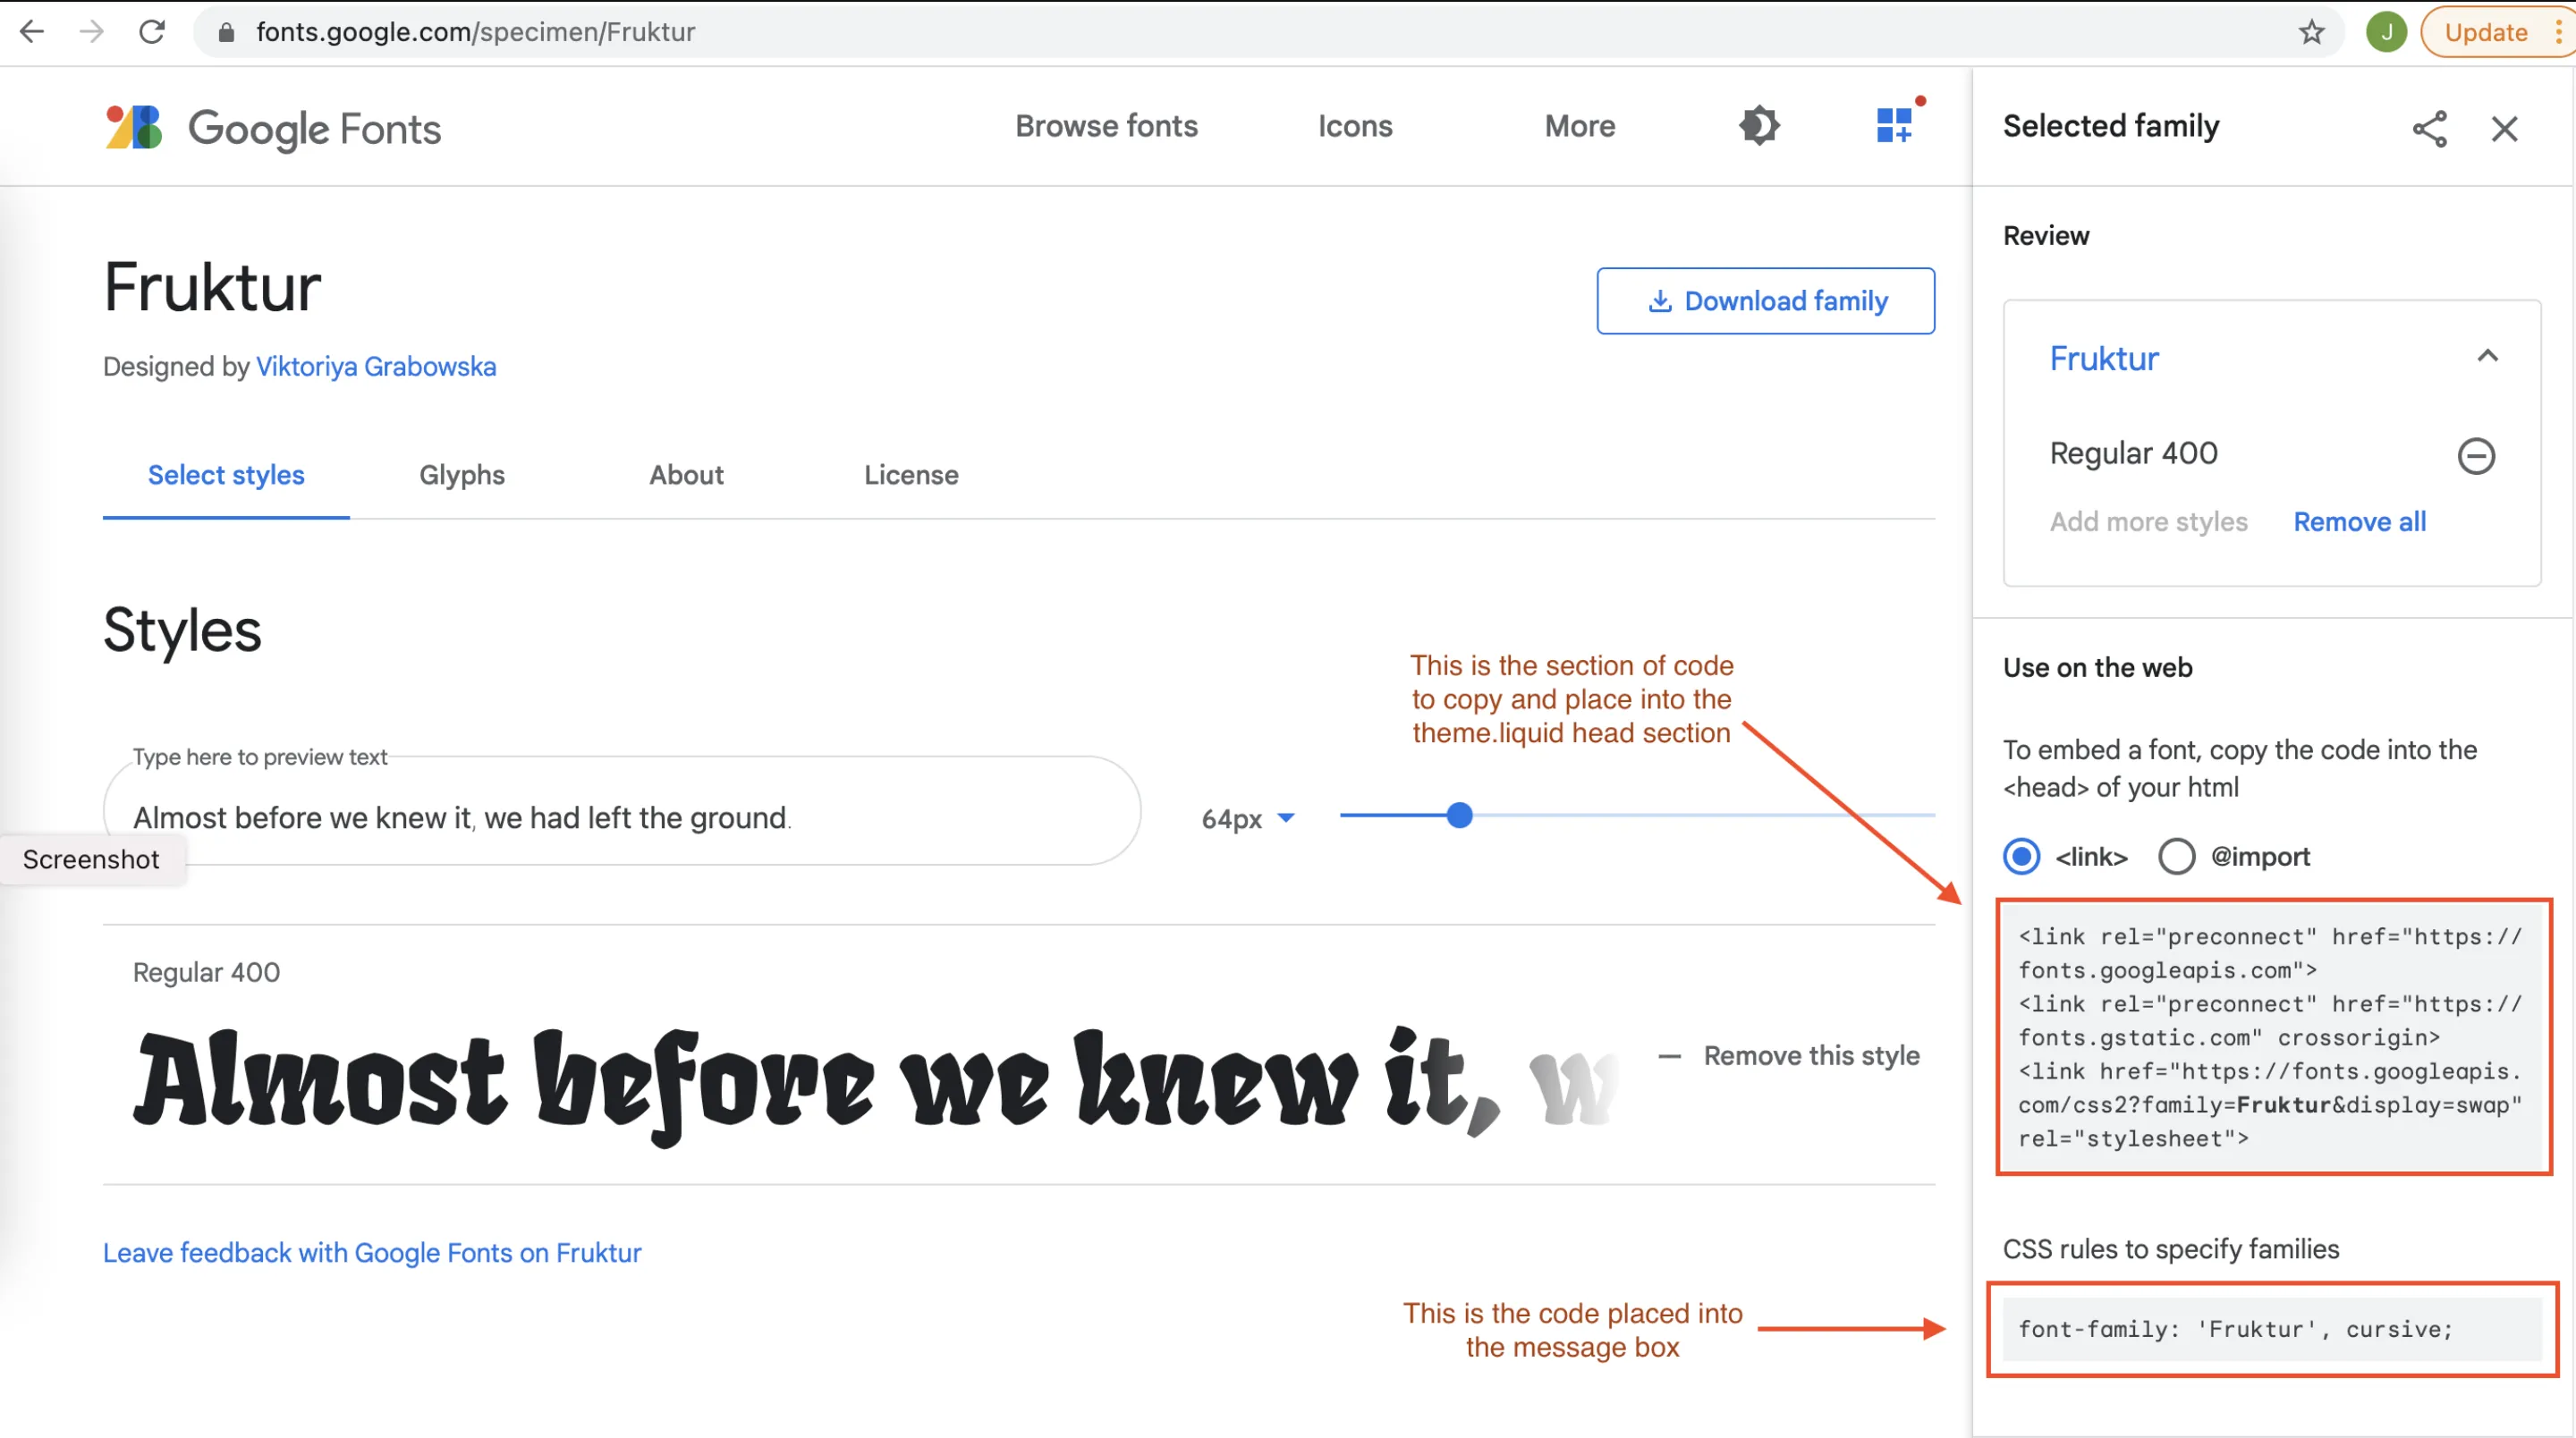
Task: Click the font-family CSS rule code
Action: click(2272, 1329)
